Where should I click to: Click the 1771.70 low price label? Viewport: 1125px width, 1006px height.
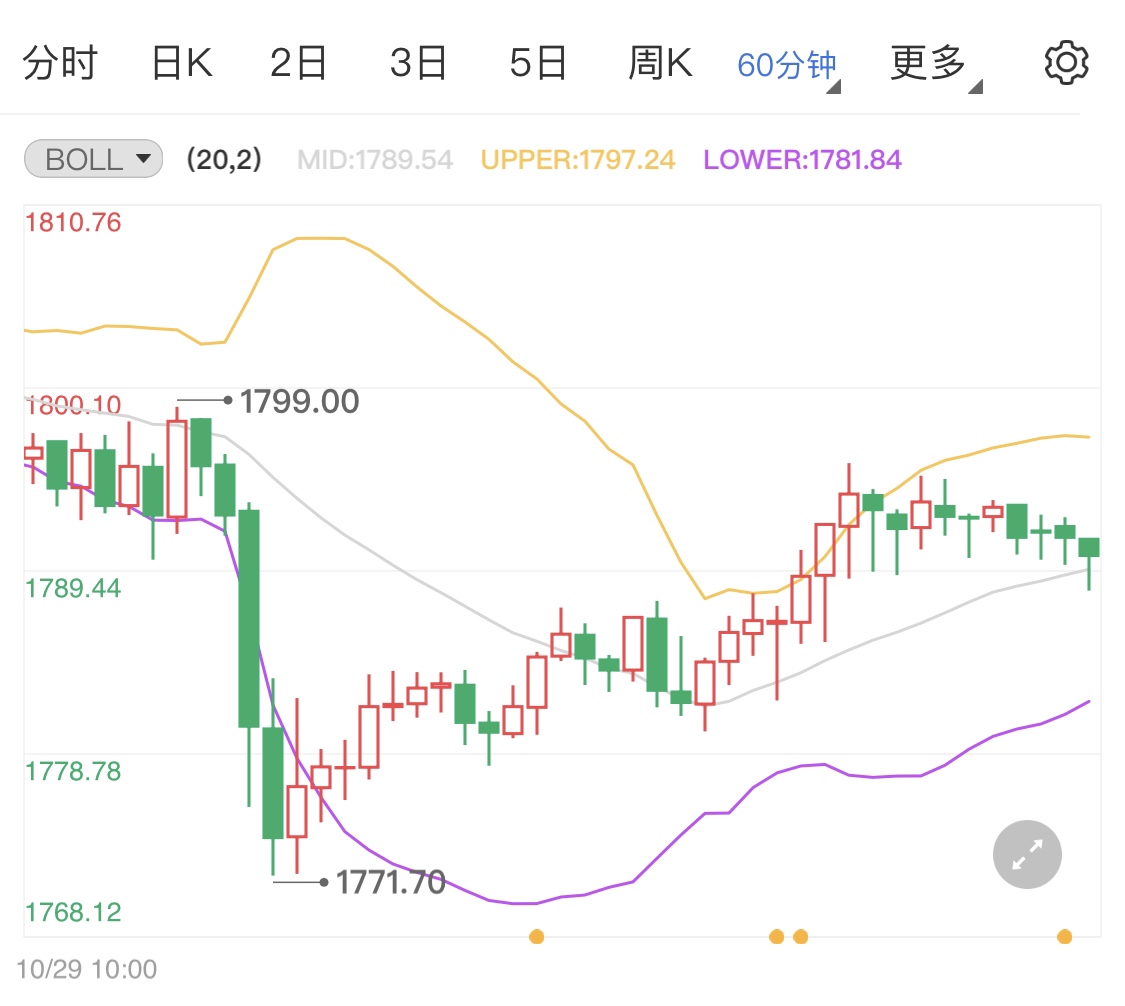391,882
